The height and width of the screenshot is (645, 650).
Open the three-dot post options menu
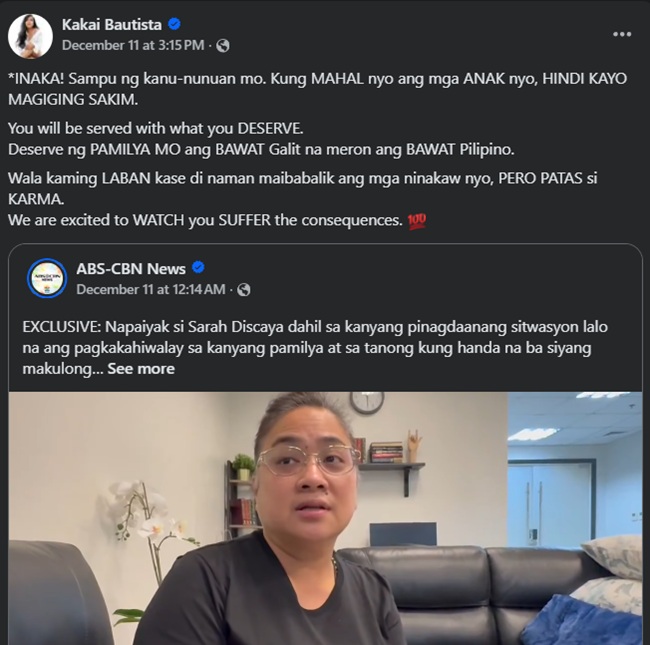(622, 34)
